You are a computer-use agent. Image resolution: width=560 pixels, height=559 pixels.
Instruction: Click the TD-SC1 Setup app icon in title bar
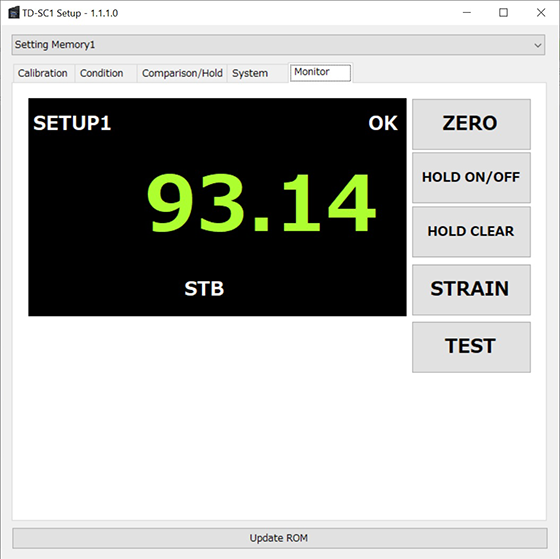tap(14, 13)
